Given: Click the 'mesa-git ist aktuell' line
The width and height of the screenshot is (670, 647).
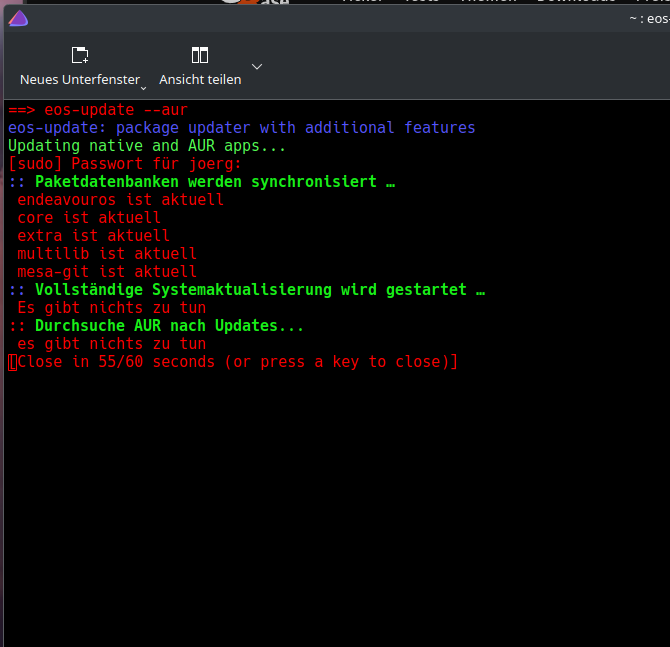Looking at the screenshot, I should point(107,271).
